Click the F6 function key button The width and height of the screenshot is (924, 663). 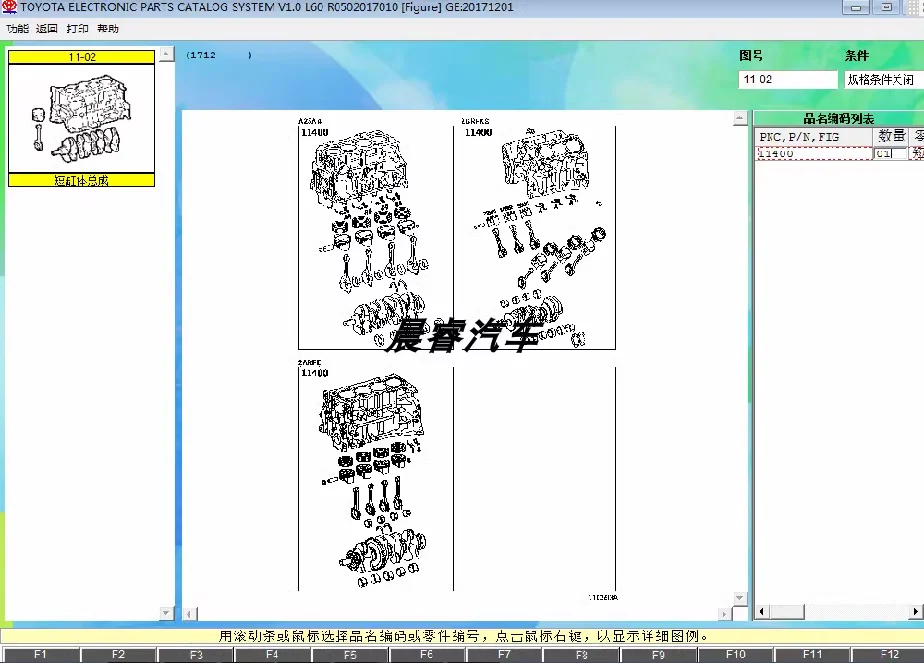(427, 655)
